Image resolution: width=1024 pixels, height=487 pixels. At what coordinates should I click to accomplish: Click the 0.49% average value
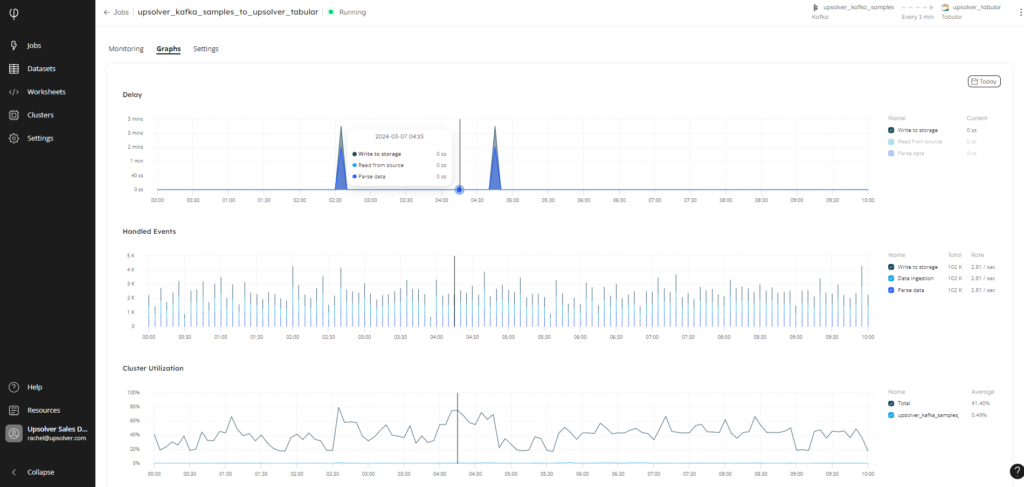pyautogui.click(x=979, y=415)
